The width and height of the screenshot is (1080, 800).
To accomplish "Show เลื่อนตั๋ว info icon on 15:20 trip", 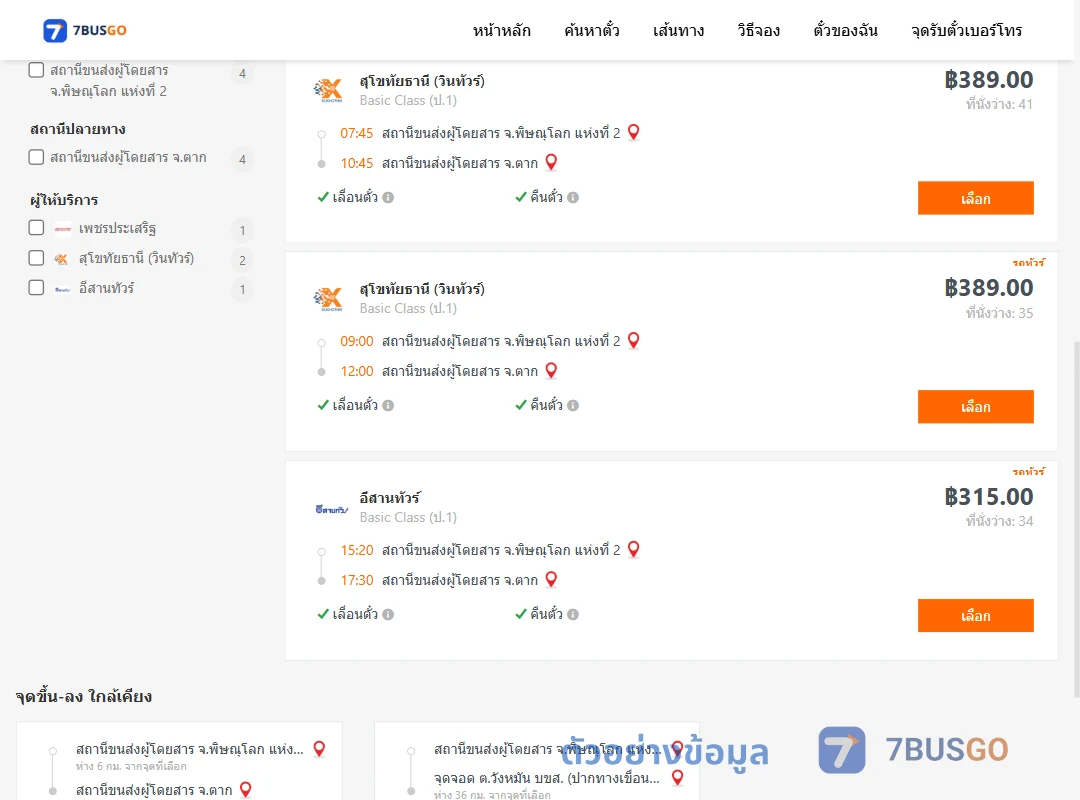I will point(388,615).
